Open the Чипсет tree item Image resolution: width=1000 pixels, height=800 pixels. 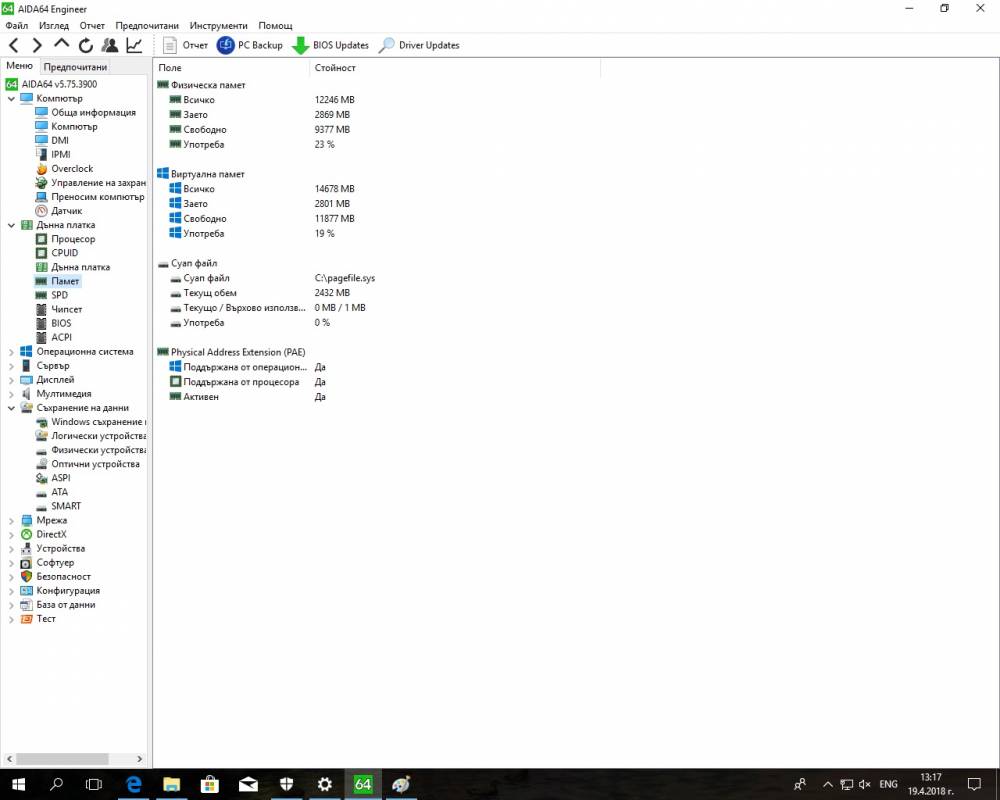tap(59, 309)
